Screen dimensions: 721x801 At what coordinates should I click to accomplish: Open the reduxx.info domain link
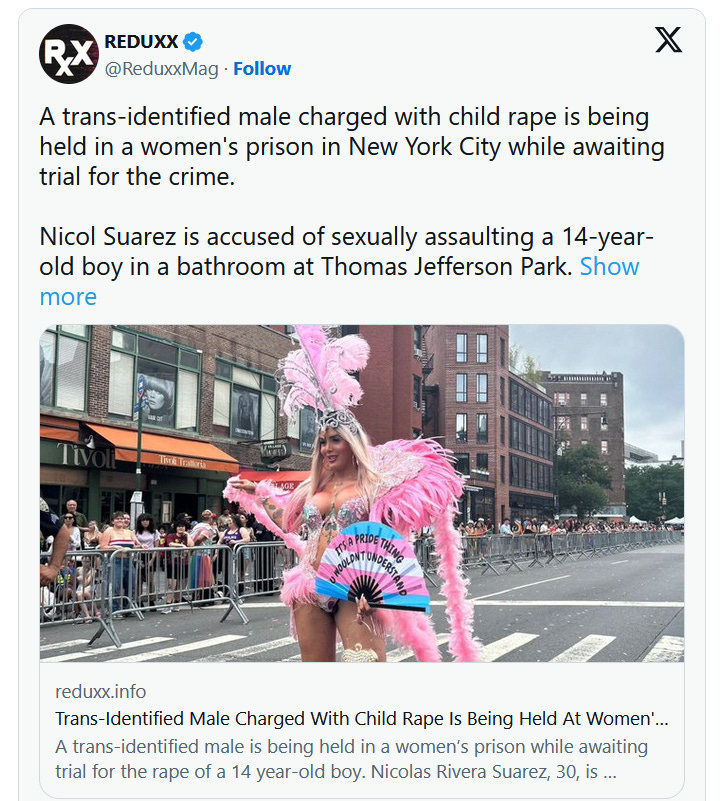click(101, 691)
